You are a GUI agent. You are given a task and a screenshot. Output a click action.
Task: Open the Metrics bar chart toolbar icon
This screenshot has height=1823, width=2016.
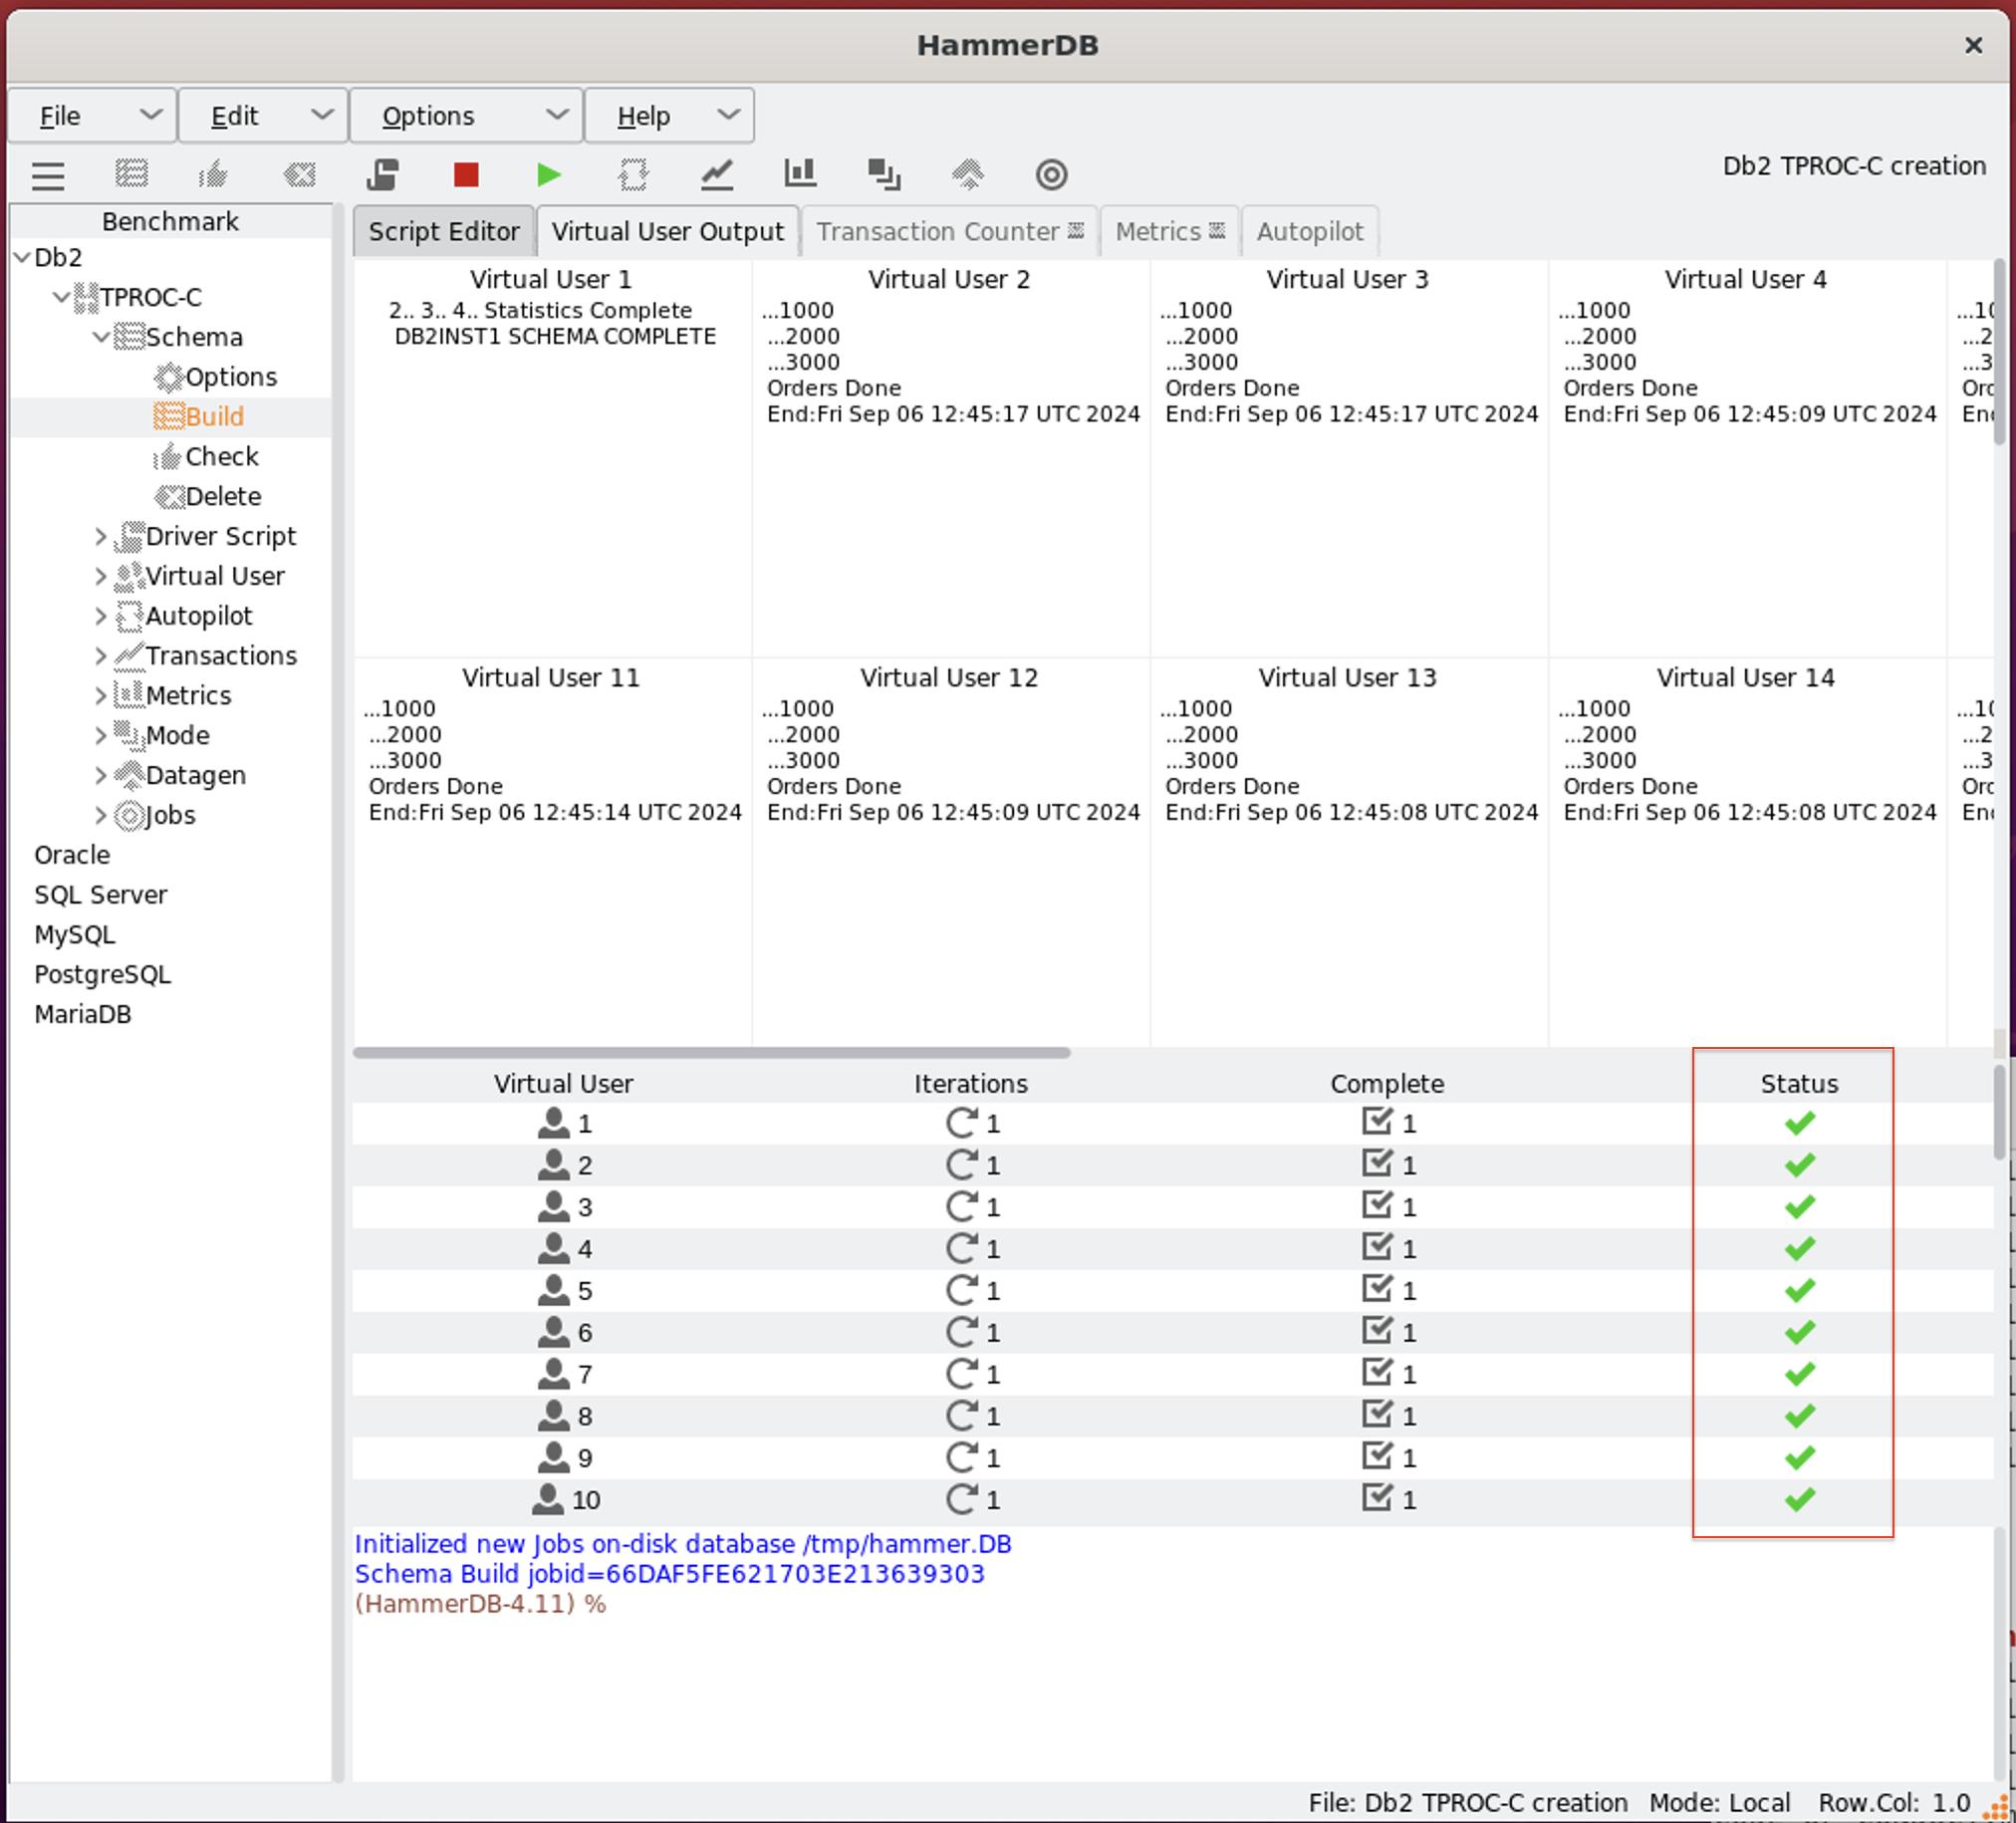click(x=800, y=174)
